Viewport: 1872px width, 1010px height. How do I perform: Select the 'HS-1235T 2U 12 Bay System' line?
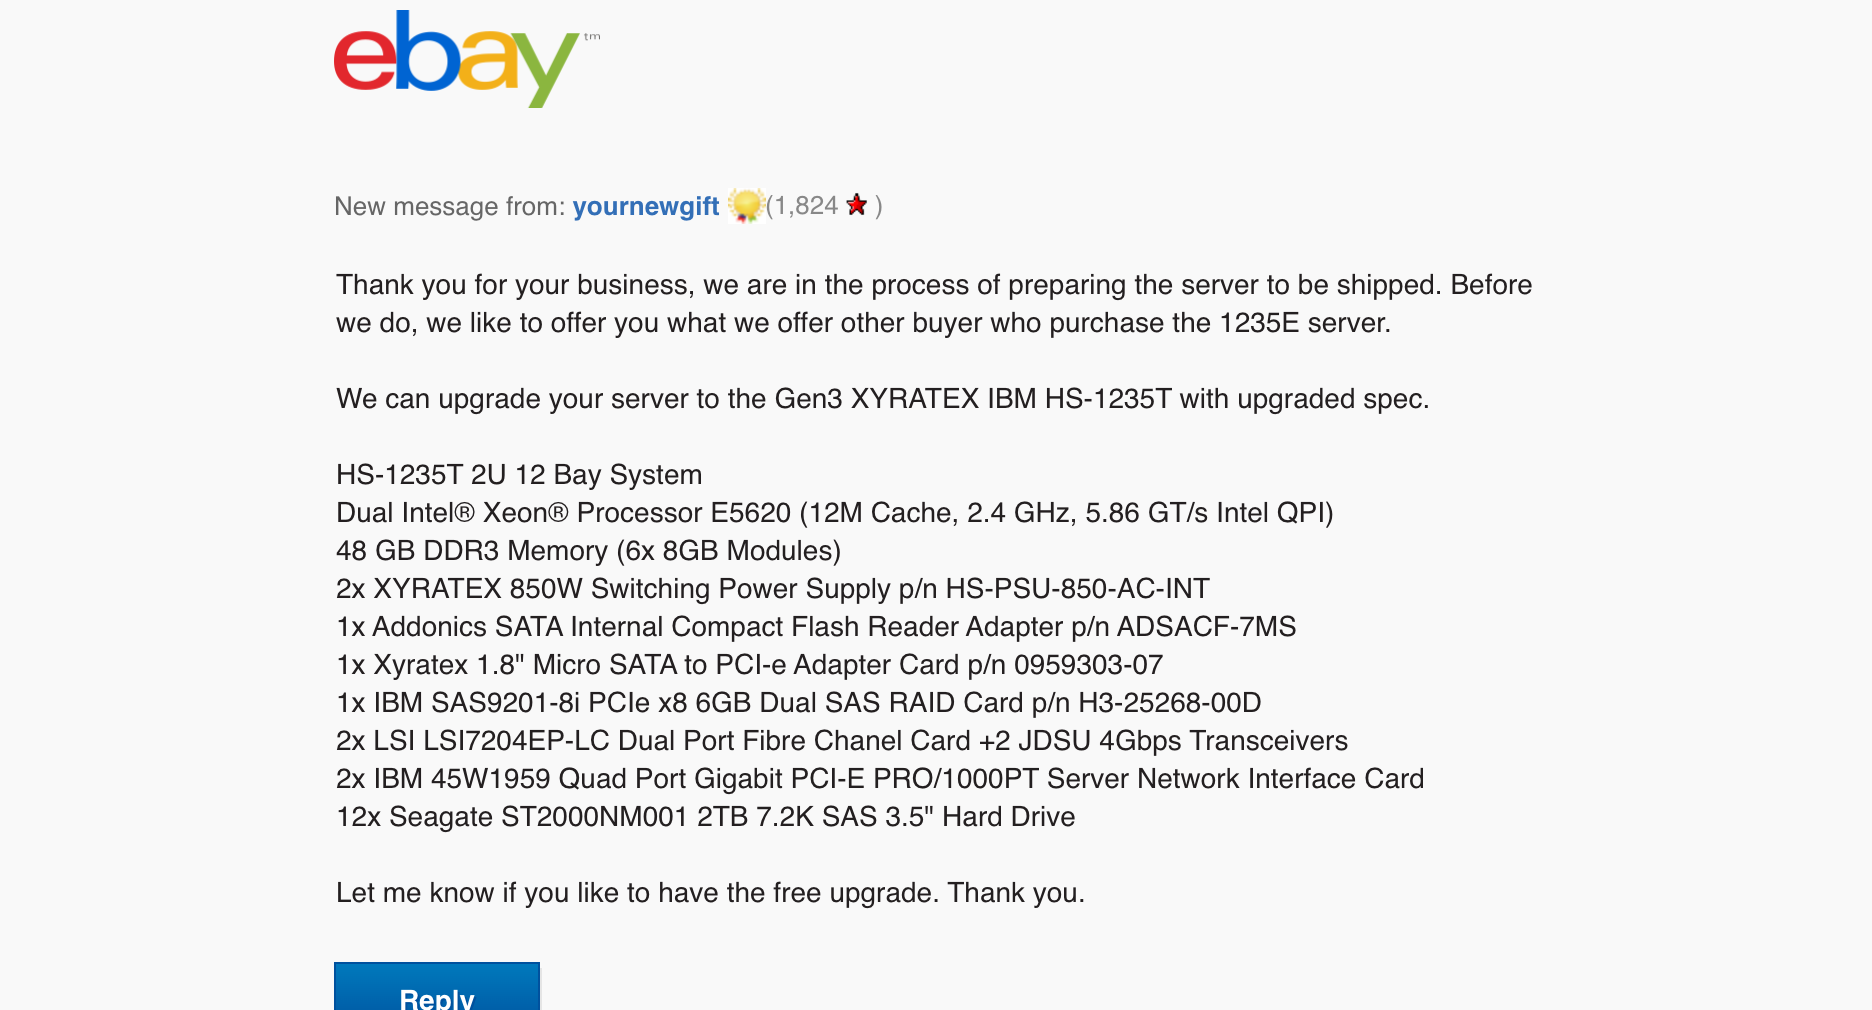coord(519,475)
